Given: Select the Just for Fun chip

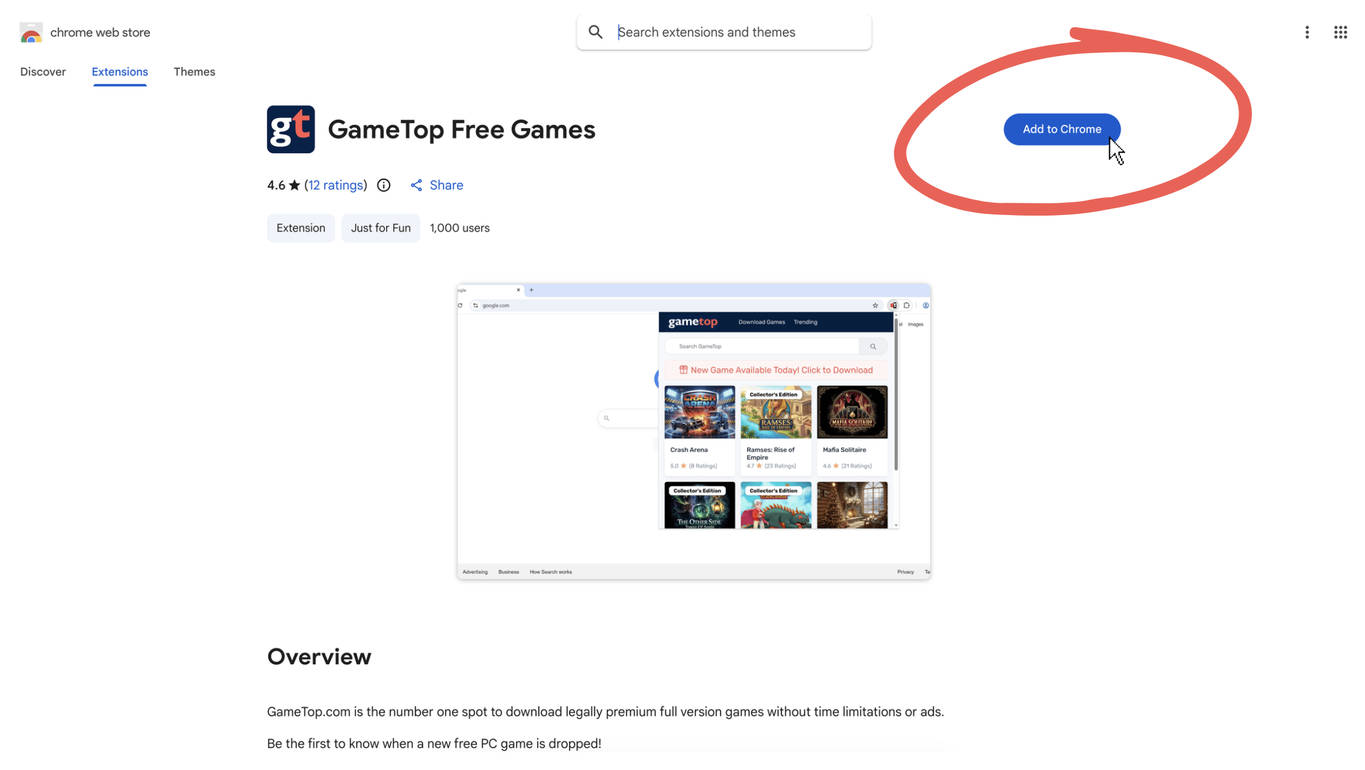Looking at the screenshot, I should [381, 228].
